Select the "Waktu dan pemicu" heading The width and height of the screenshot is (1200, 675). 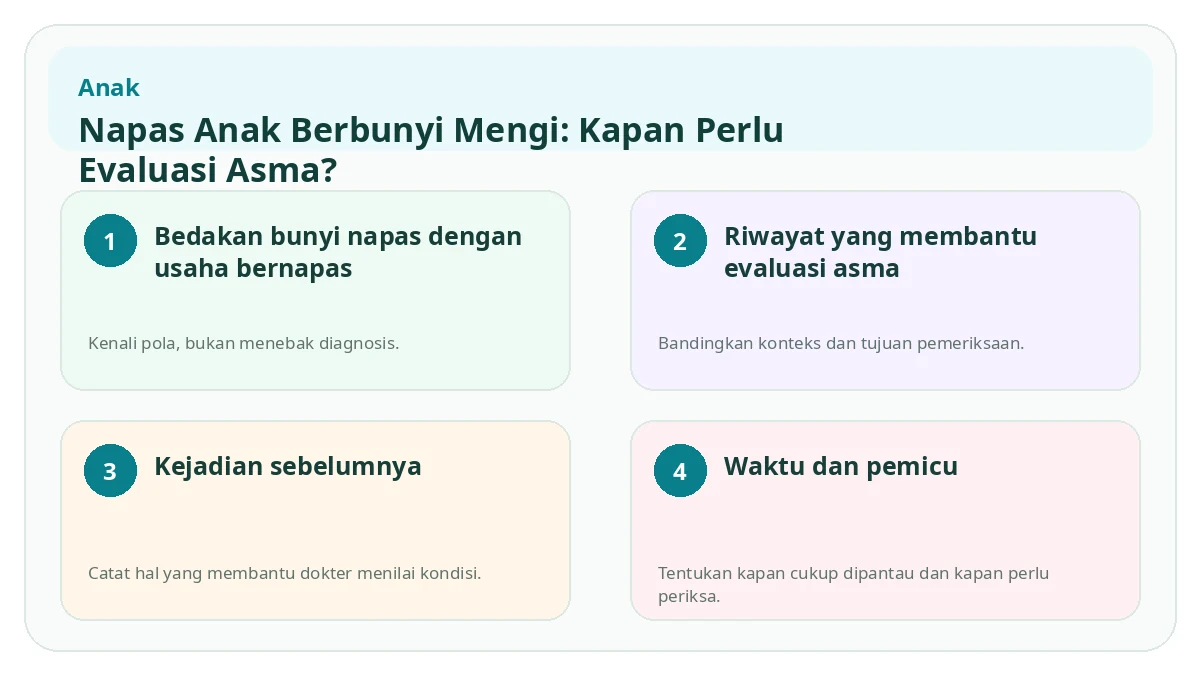[841, 466]
